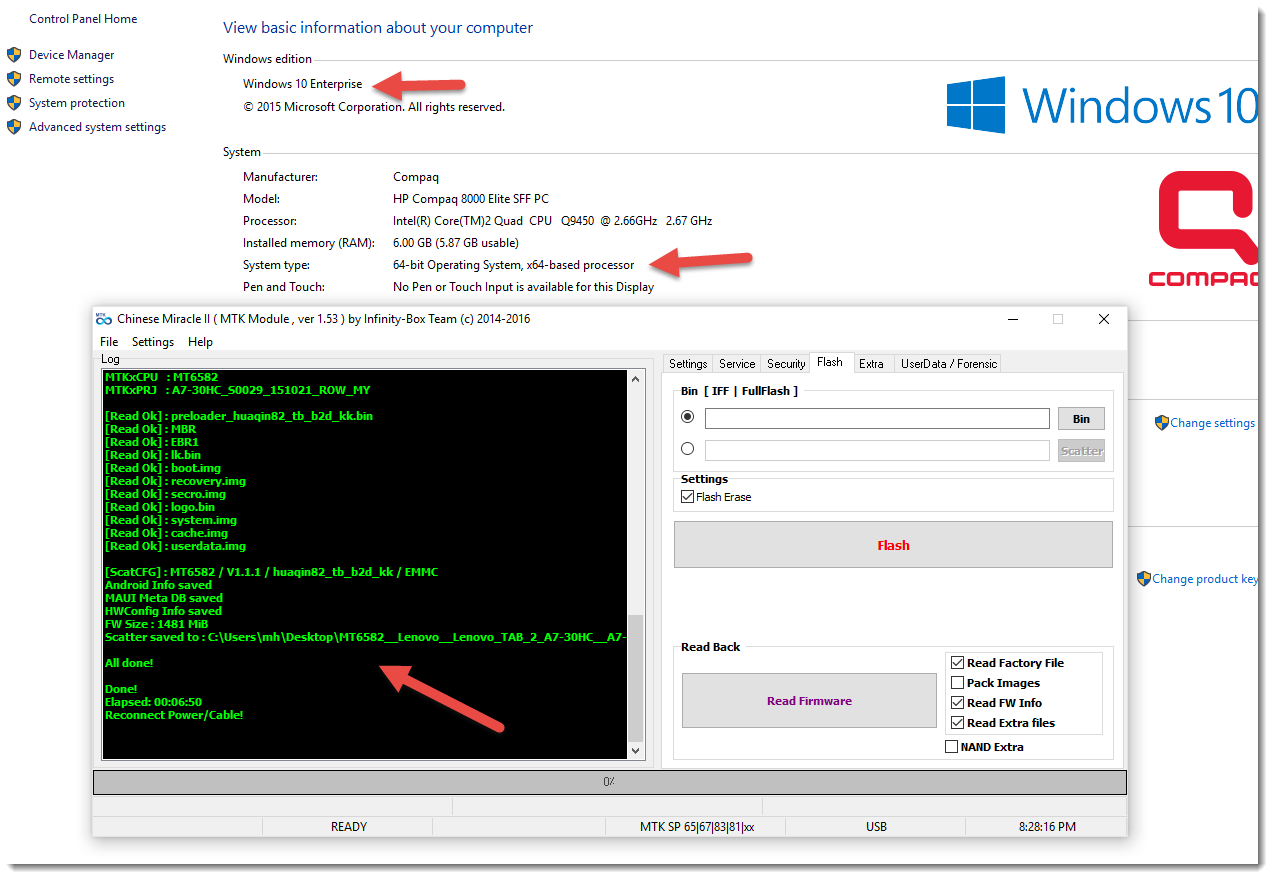
Task: Enable NAND Extra checkbox
Action: click(x=951, y=747)
